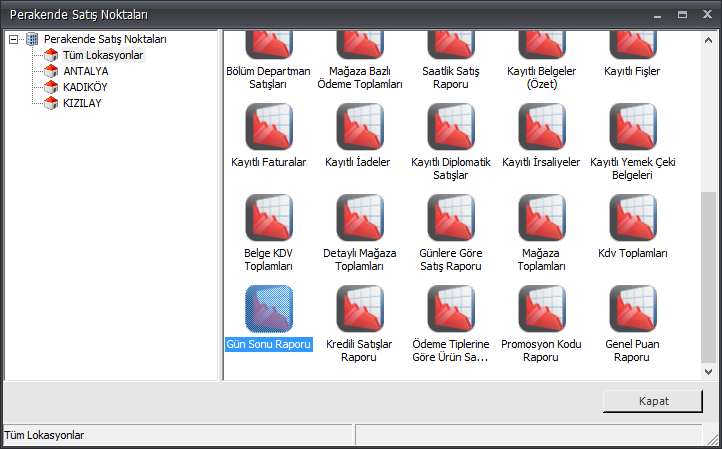The height and width of the screenshot is (449, 722).
Task: Click the store icon next to KIZILAY
Action: (x=51, y=103)
